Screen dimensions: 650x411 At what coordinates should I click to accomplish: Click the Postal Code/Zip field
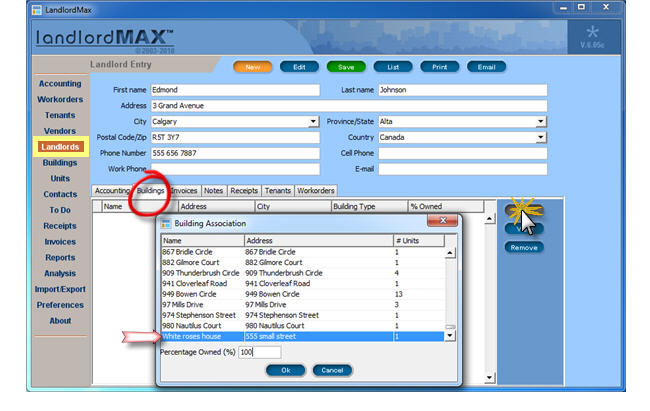pyautogui.click(x=235, y=137)
